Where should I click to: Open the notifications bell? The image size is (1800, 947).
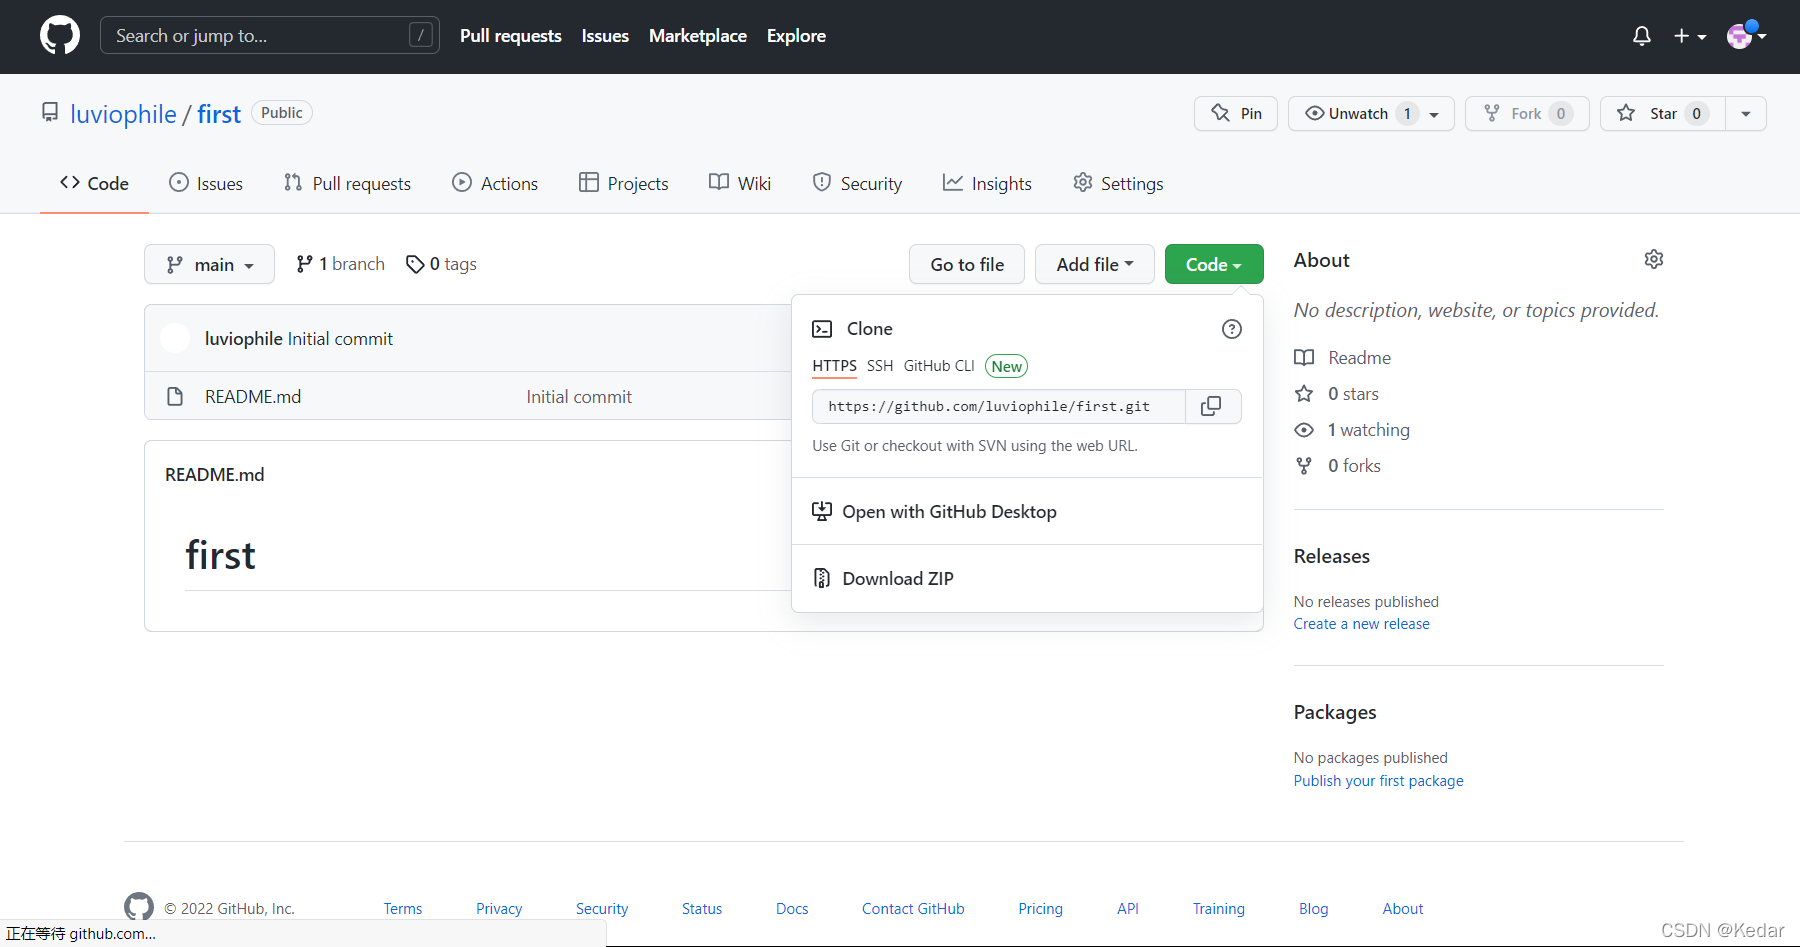click(x=1642, y=36)
